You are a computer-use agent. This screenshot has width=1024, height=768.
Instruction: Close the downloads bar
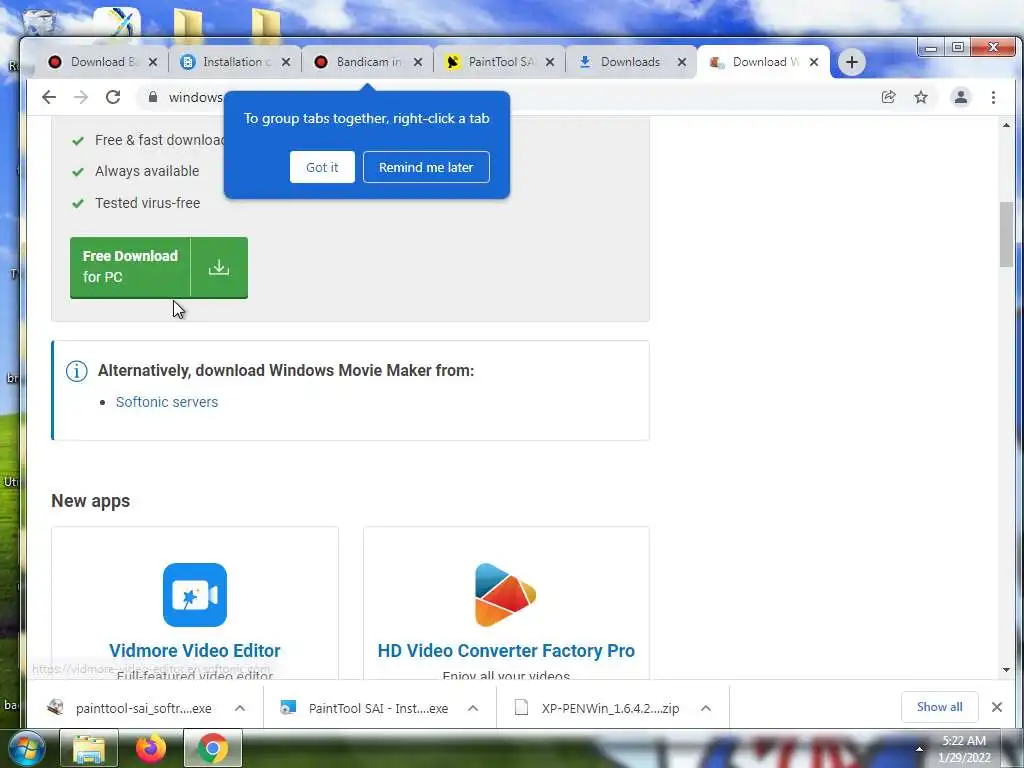(x=997, y=707)
